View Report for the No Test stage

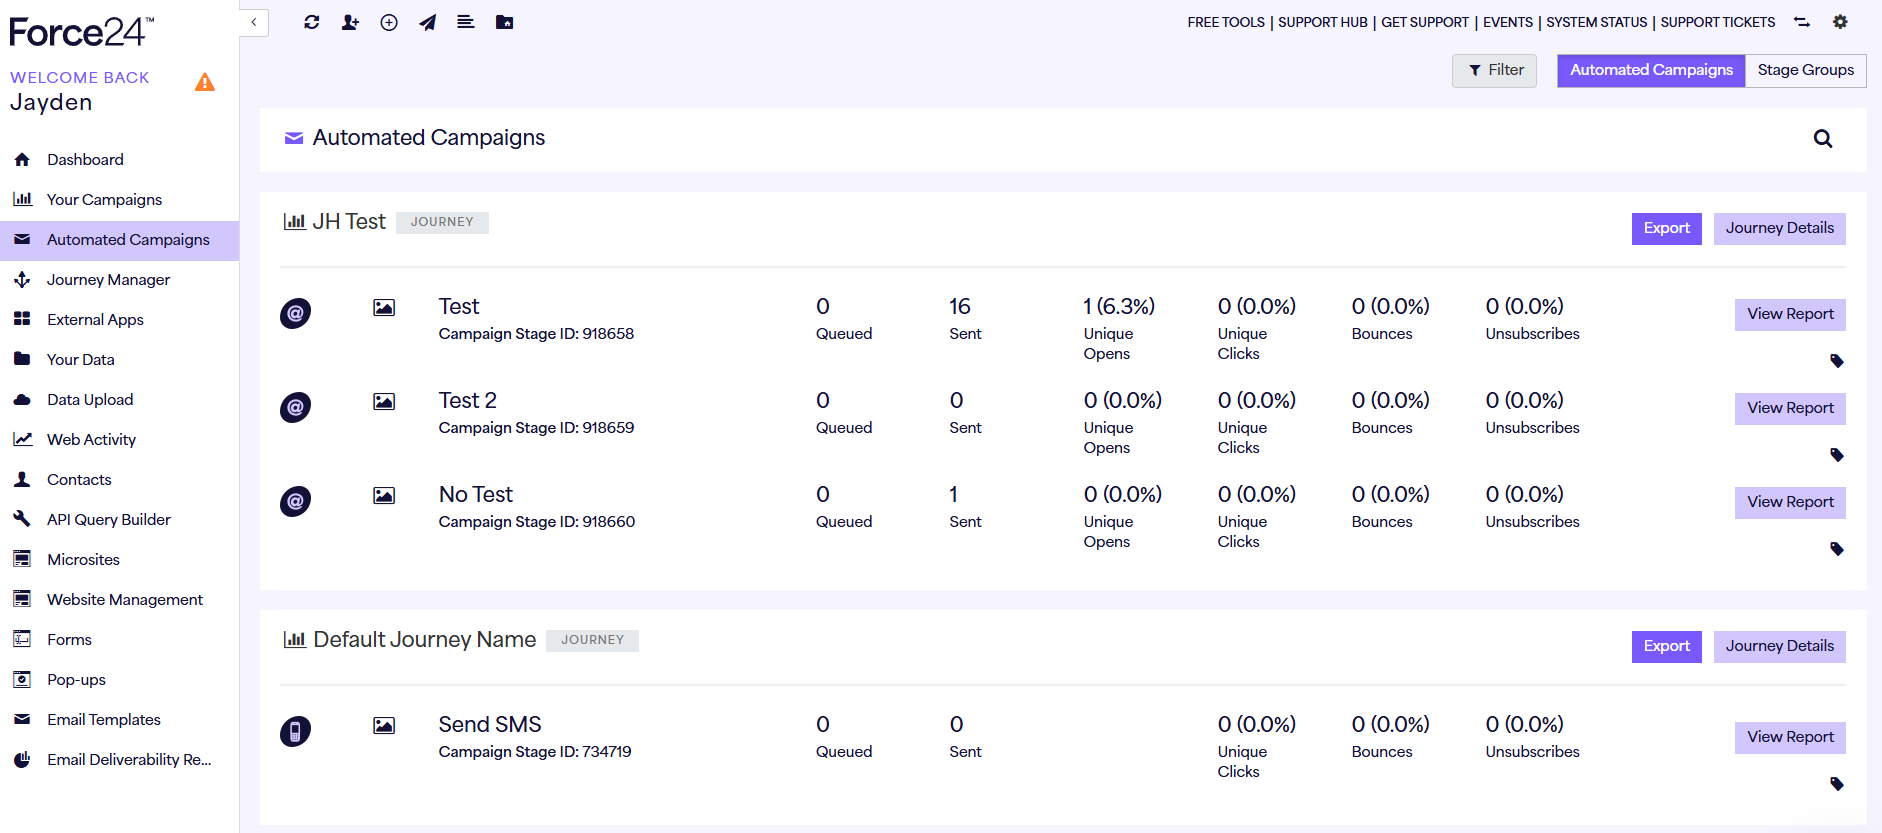1790,502
